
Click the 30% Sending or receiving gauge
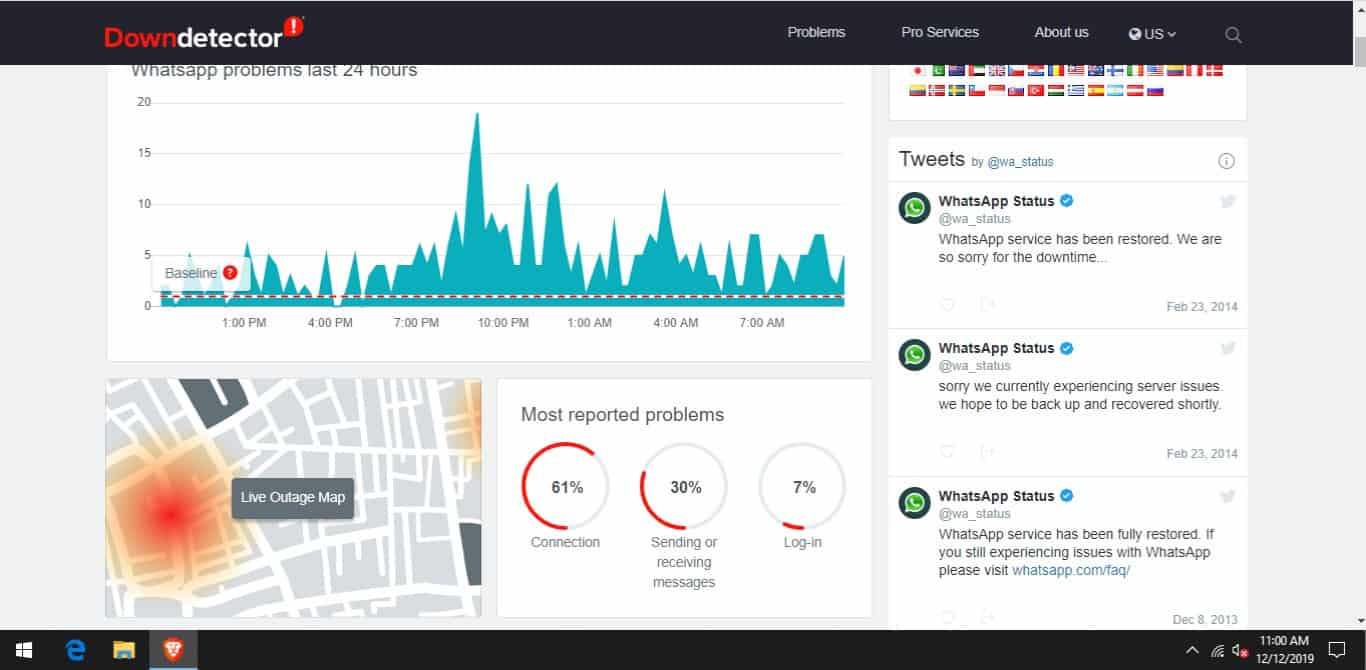click(684, 487)
